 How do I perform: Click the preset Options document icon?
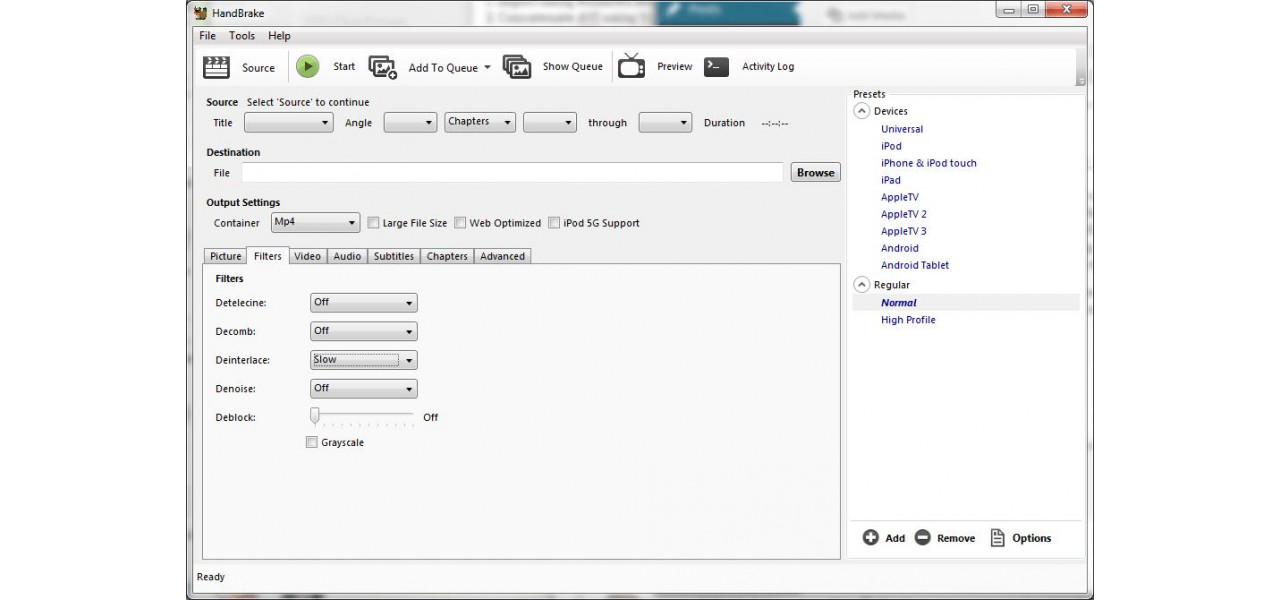[x=997, y=538]
